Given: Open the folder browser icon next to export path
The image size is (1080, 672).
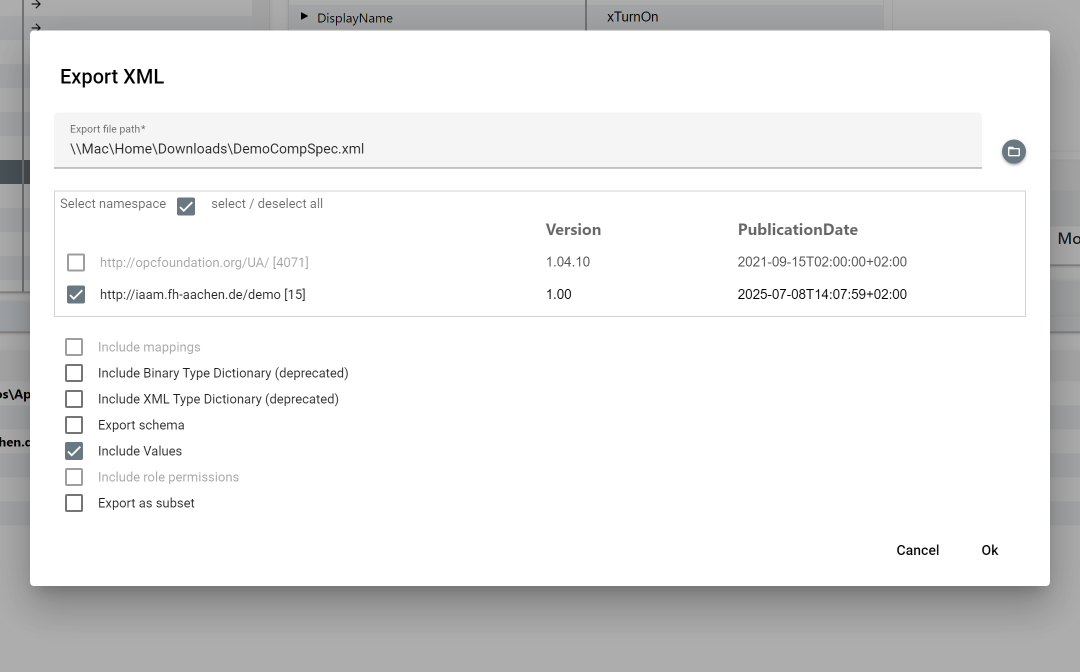Looking at the screenshot, I should pos(1013,152).
